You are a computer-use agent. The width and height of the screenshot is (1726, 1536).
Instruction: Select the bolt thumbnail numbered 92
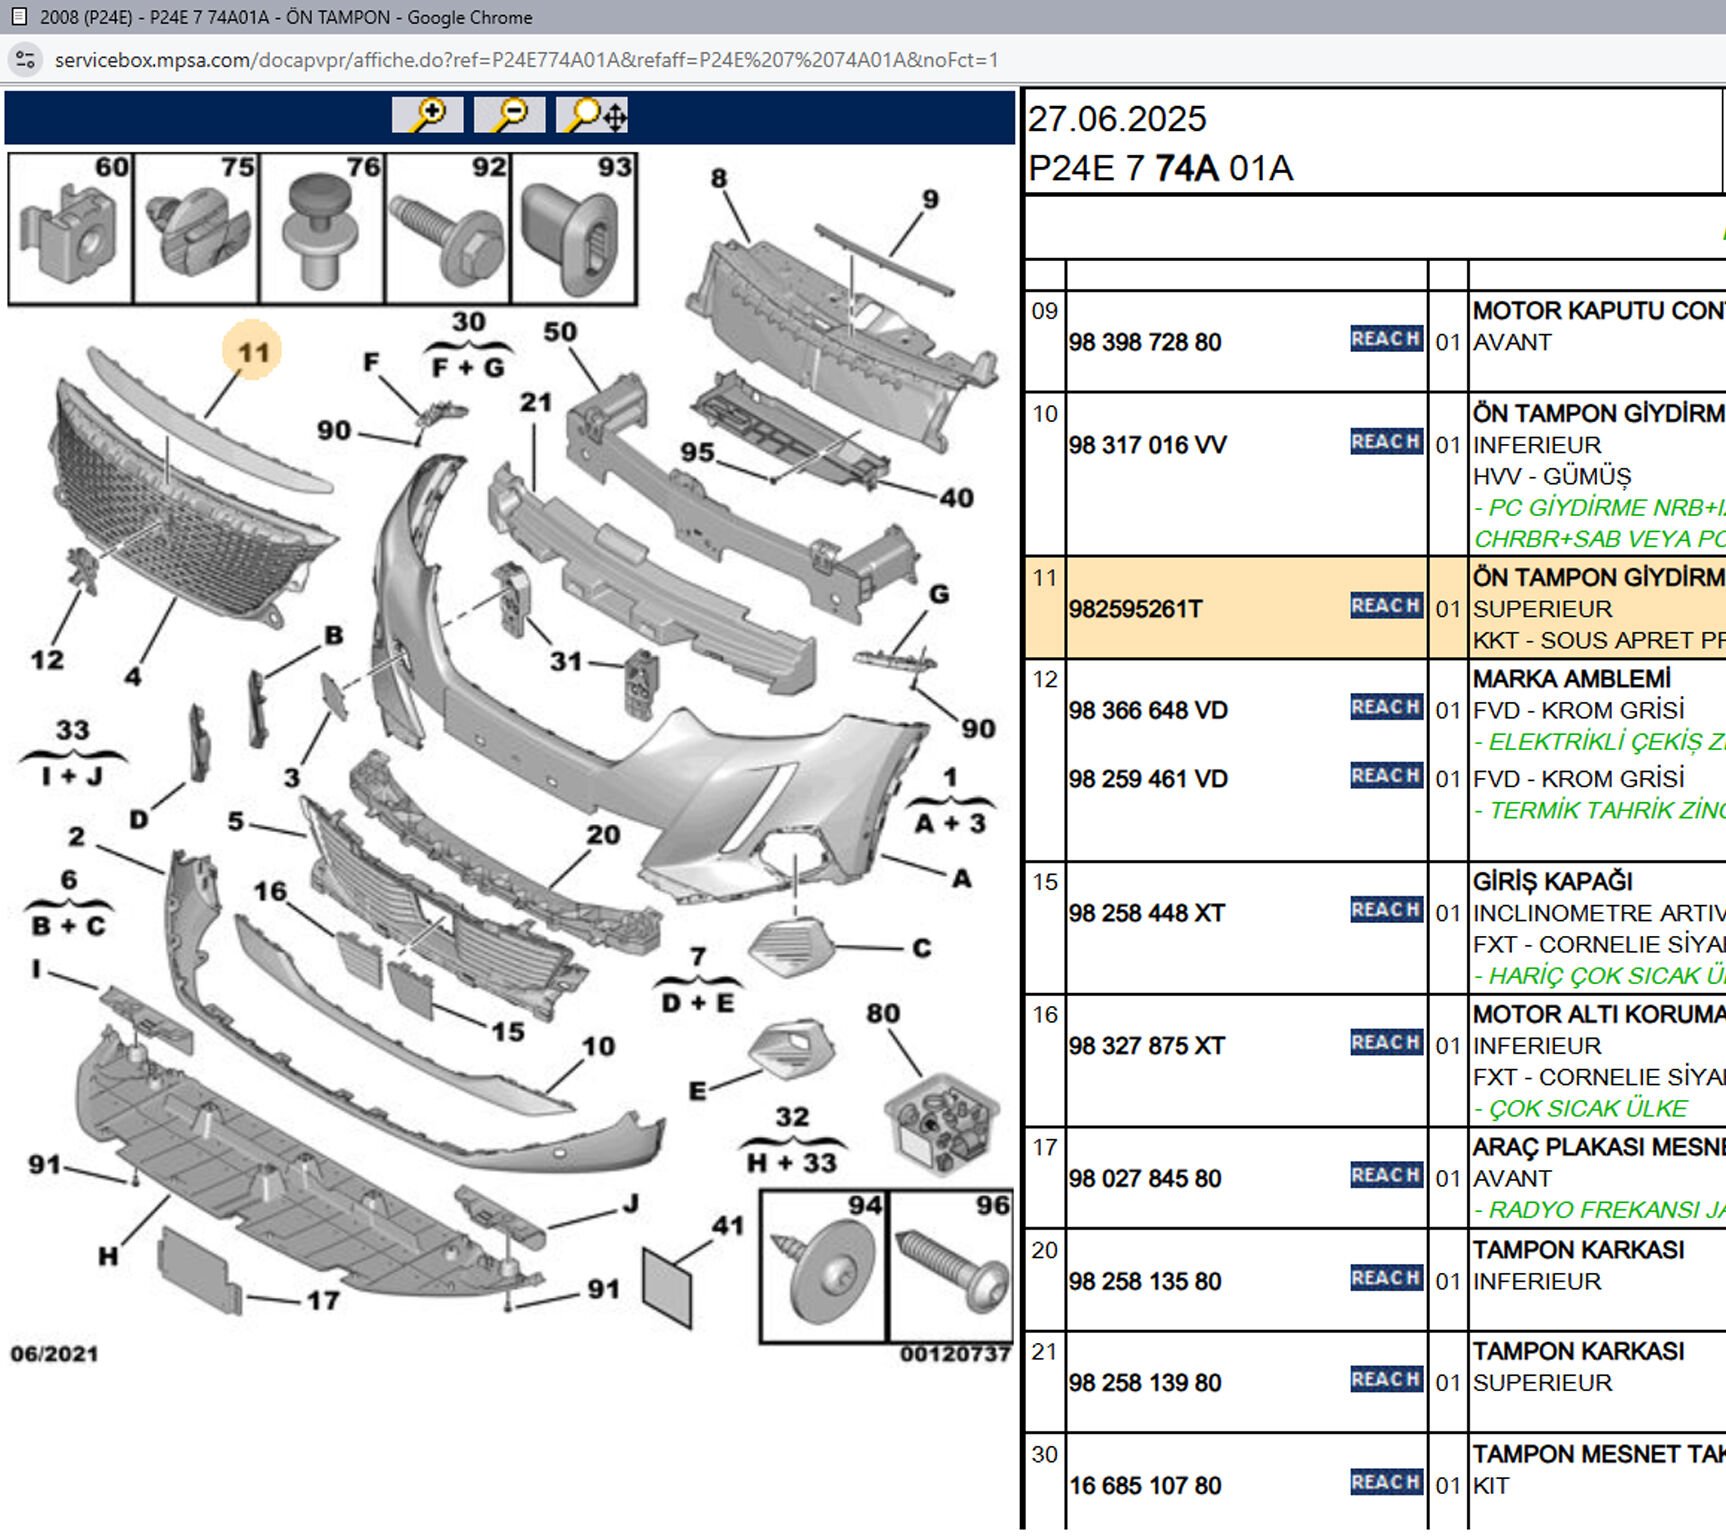[x=448, y=229]
